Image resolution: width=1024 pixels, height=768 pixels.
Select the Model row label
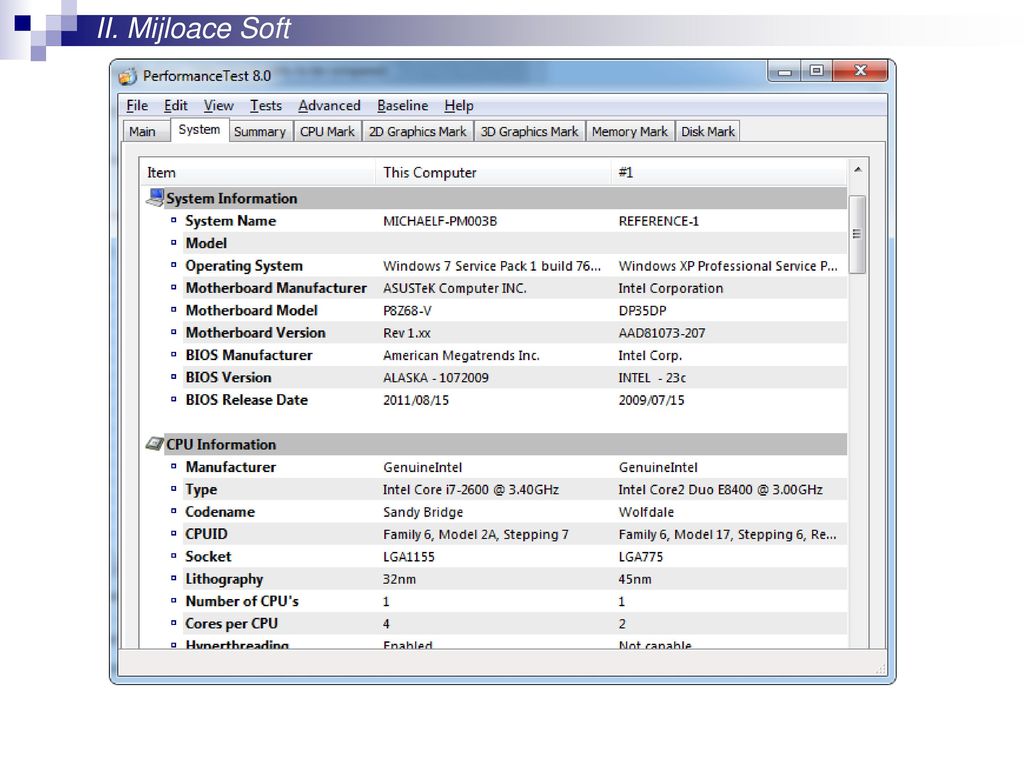pyautogui.click(x=206, y=243)
